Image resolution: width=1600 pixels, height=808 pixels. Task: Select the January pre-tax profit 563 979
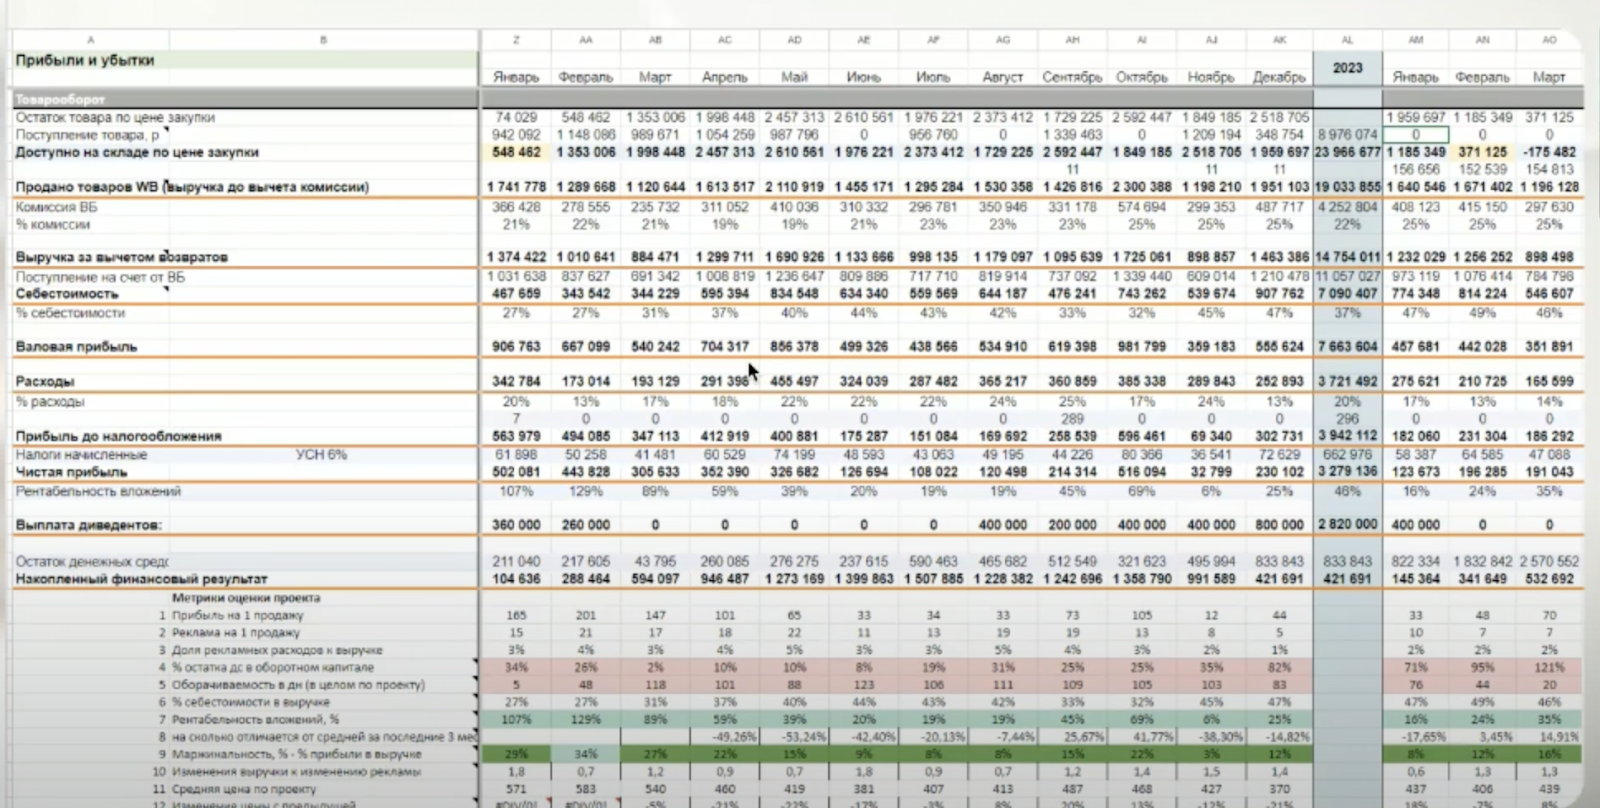point(516,437)
